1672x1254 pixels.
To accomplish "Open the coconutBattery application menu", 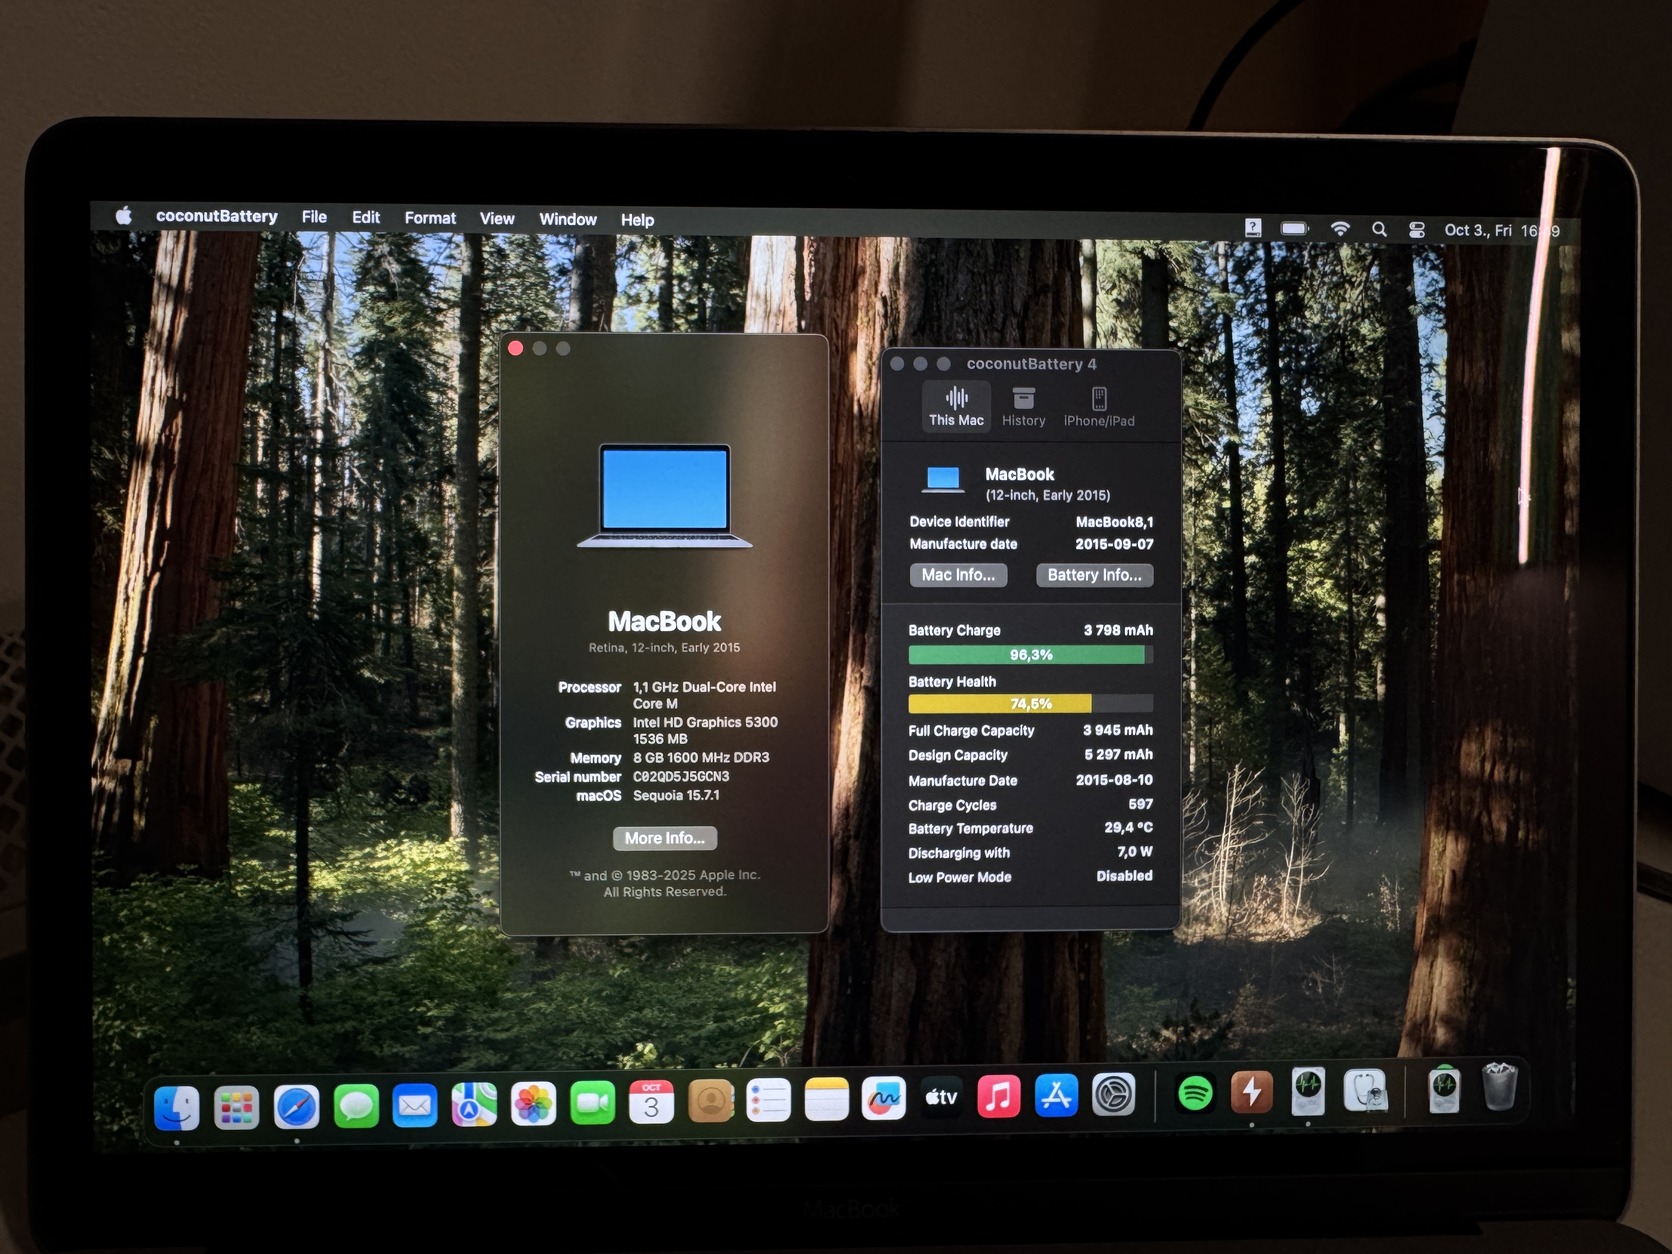I will tap(216, 216).
